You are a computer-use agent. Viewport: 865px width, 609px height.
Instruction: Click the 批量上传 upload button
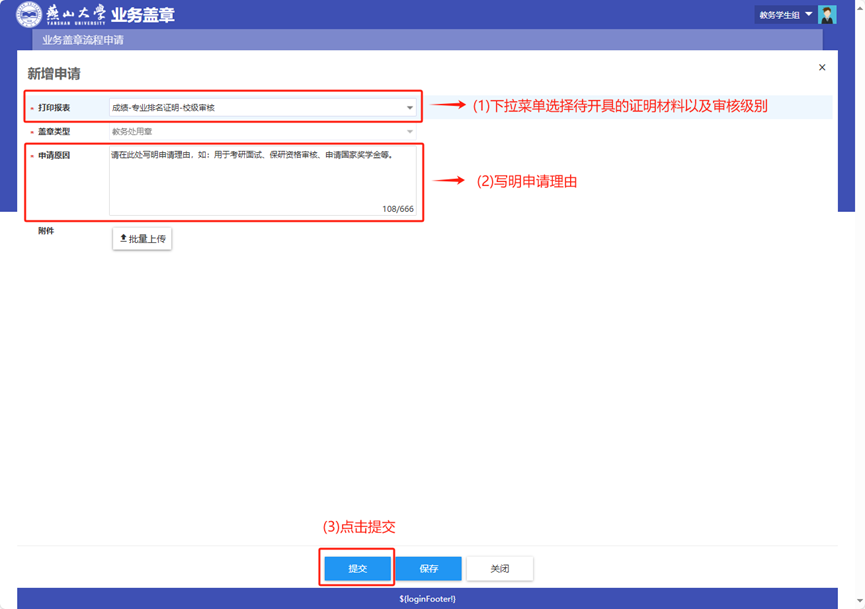tap(142, 239)
